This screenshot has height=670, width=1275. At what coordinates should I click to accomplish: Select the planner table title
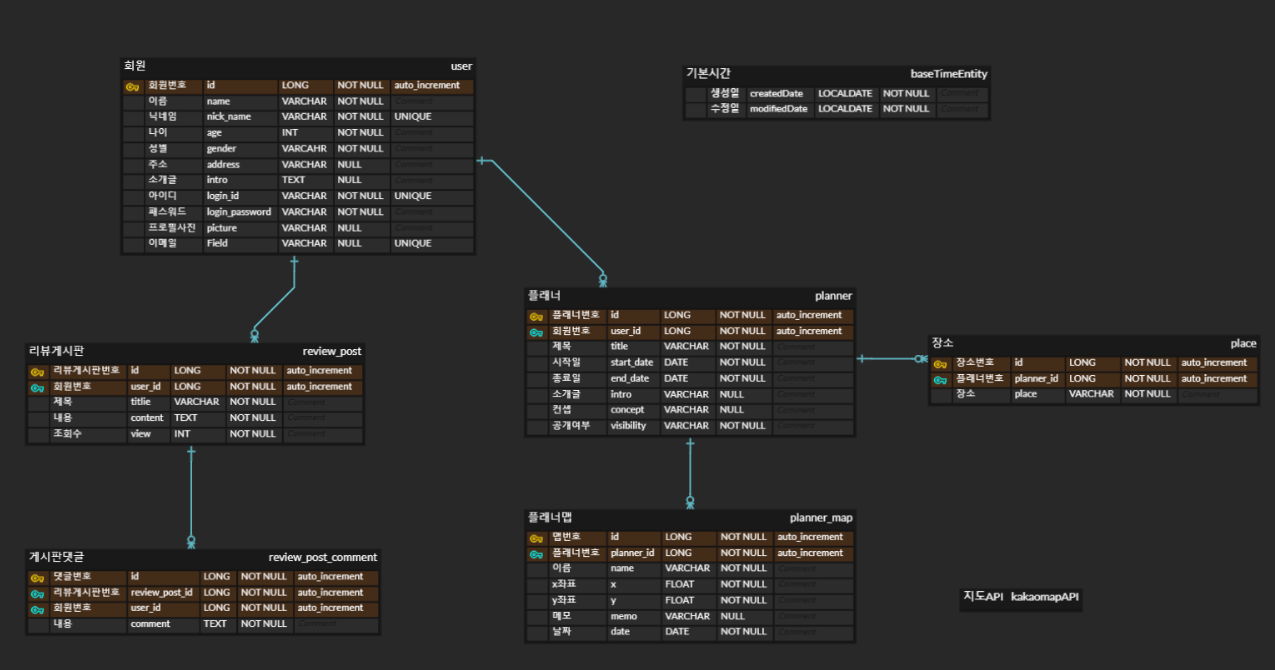click(x=834, y=296)
